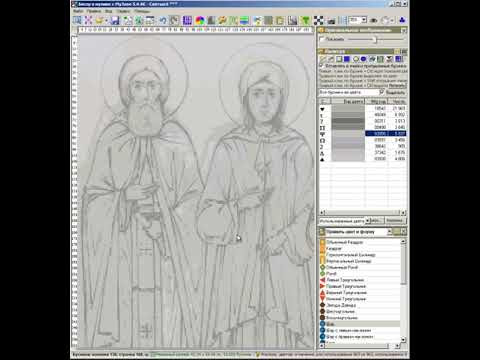Image resolution: width=480 pixels, height=360 pixels.
Task: Open the first menu in the menu bar
Action: [x=78, y=11]
